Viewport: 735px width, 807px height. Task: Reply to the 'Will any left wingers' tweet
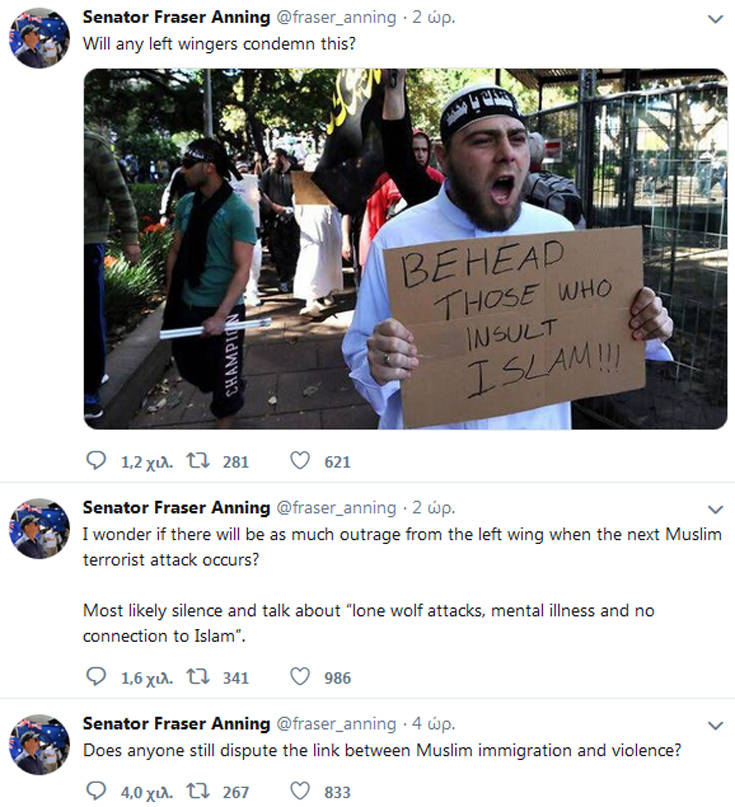coord(97,461)
